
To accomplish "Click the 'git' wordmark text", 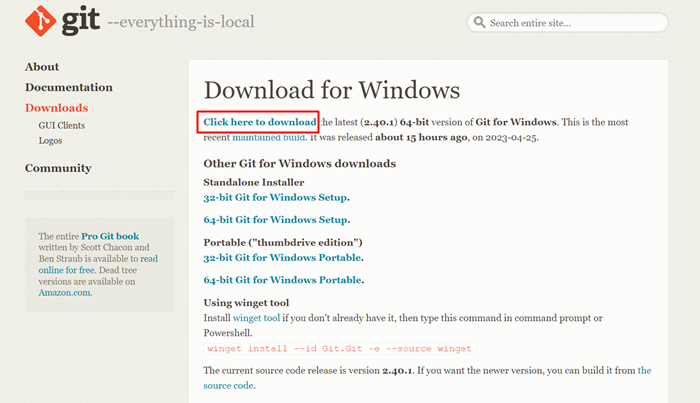I will coord(80,20).
